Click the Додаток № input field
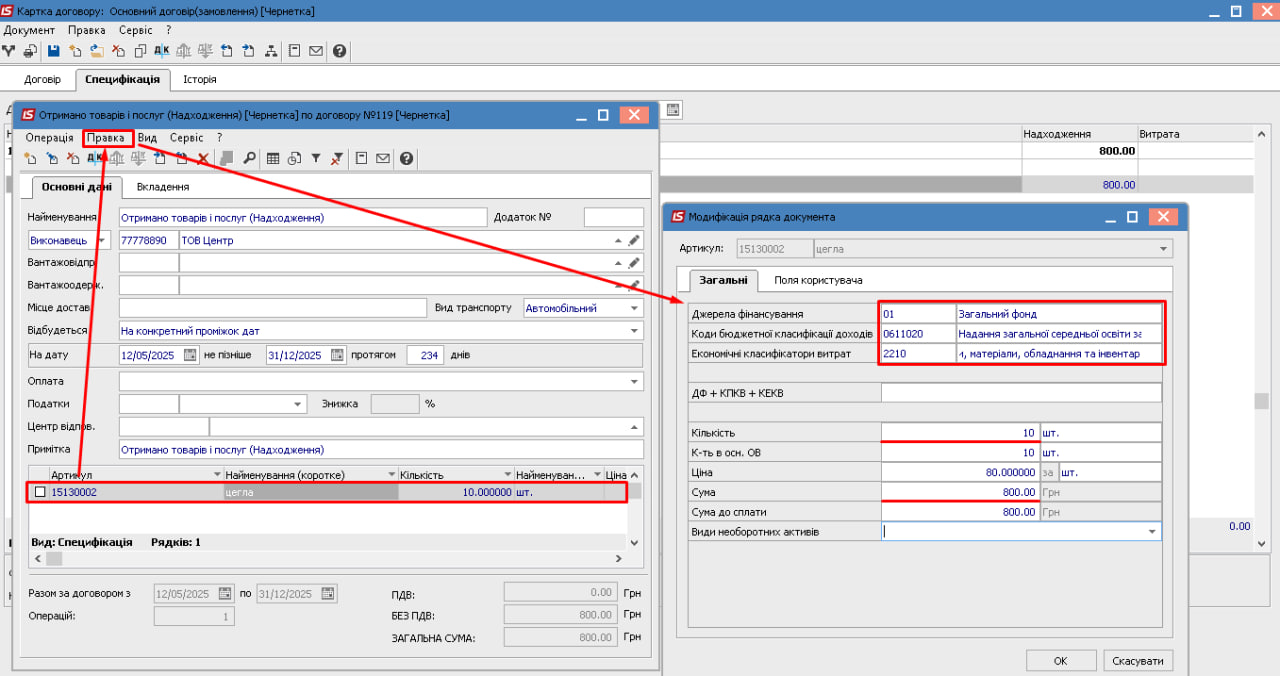The image size is (1280, 676). point(614,217)
